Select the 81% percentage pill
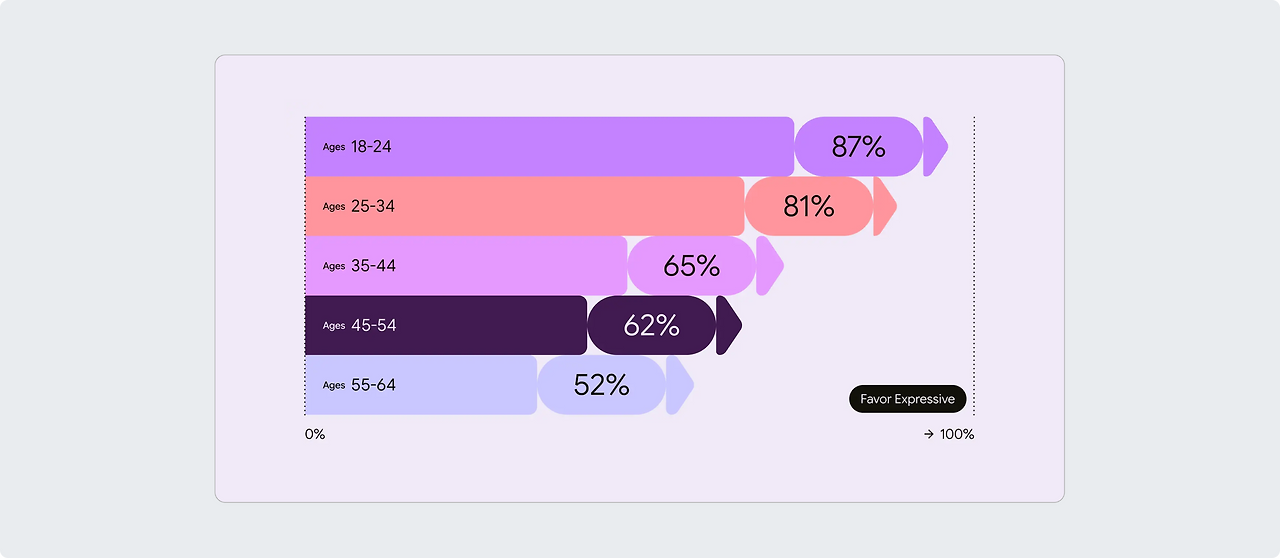Viewport: 1280px width, 558px height. point(808,206)
